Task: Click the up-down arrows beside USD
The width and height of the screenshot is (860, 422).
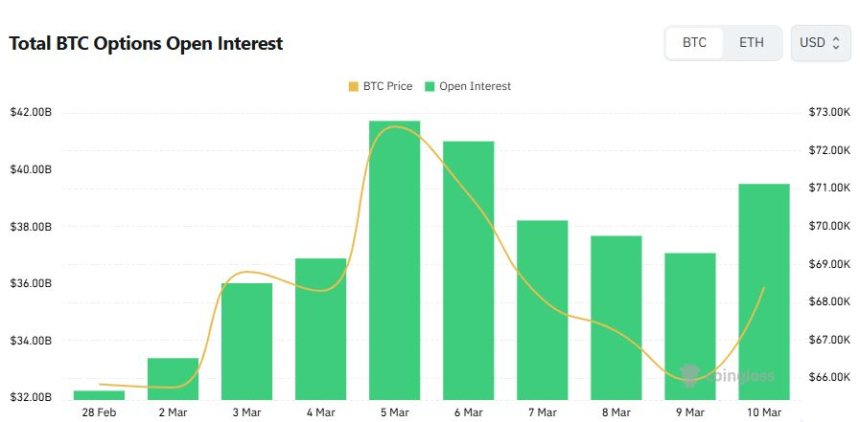Action: click(x=836, y=43)
